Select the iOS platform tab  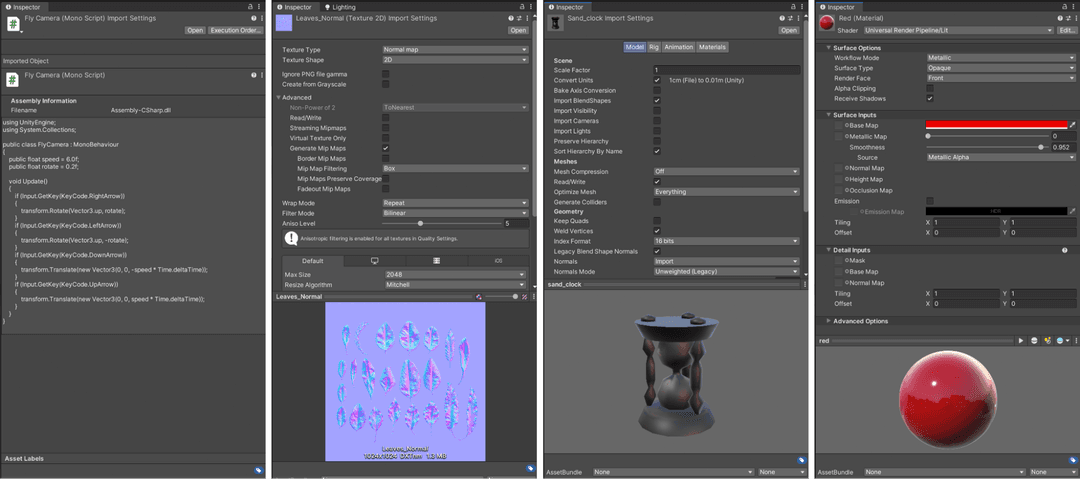499,261
